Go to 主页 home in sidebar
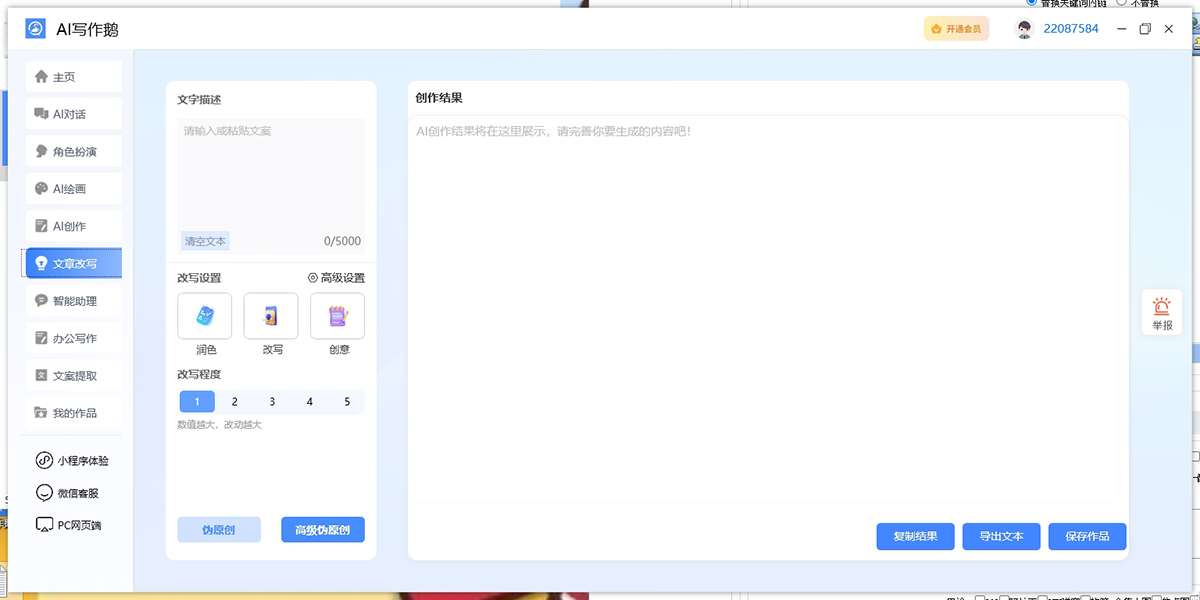Screen dimensions: 1200x600 coord(74,77)
